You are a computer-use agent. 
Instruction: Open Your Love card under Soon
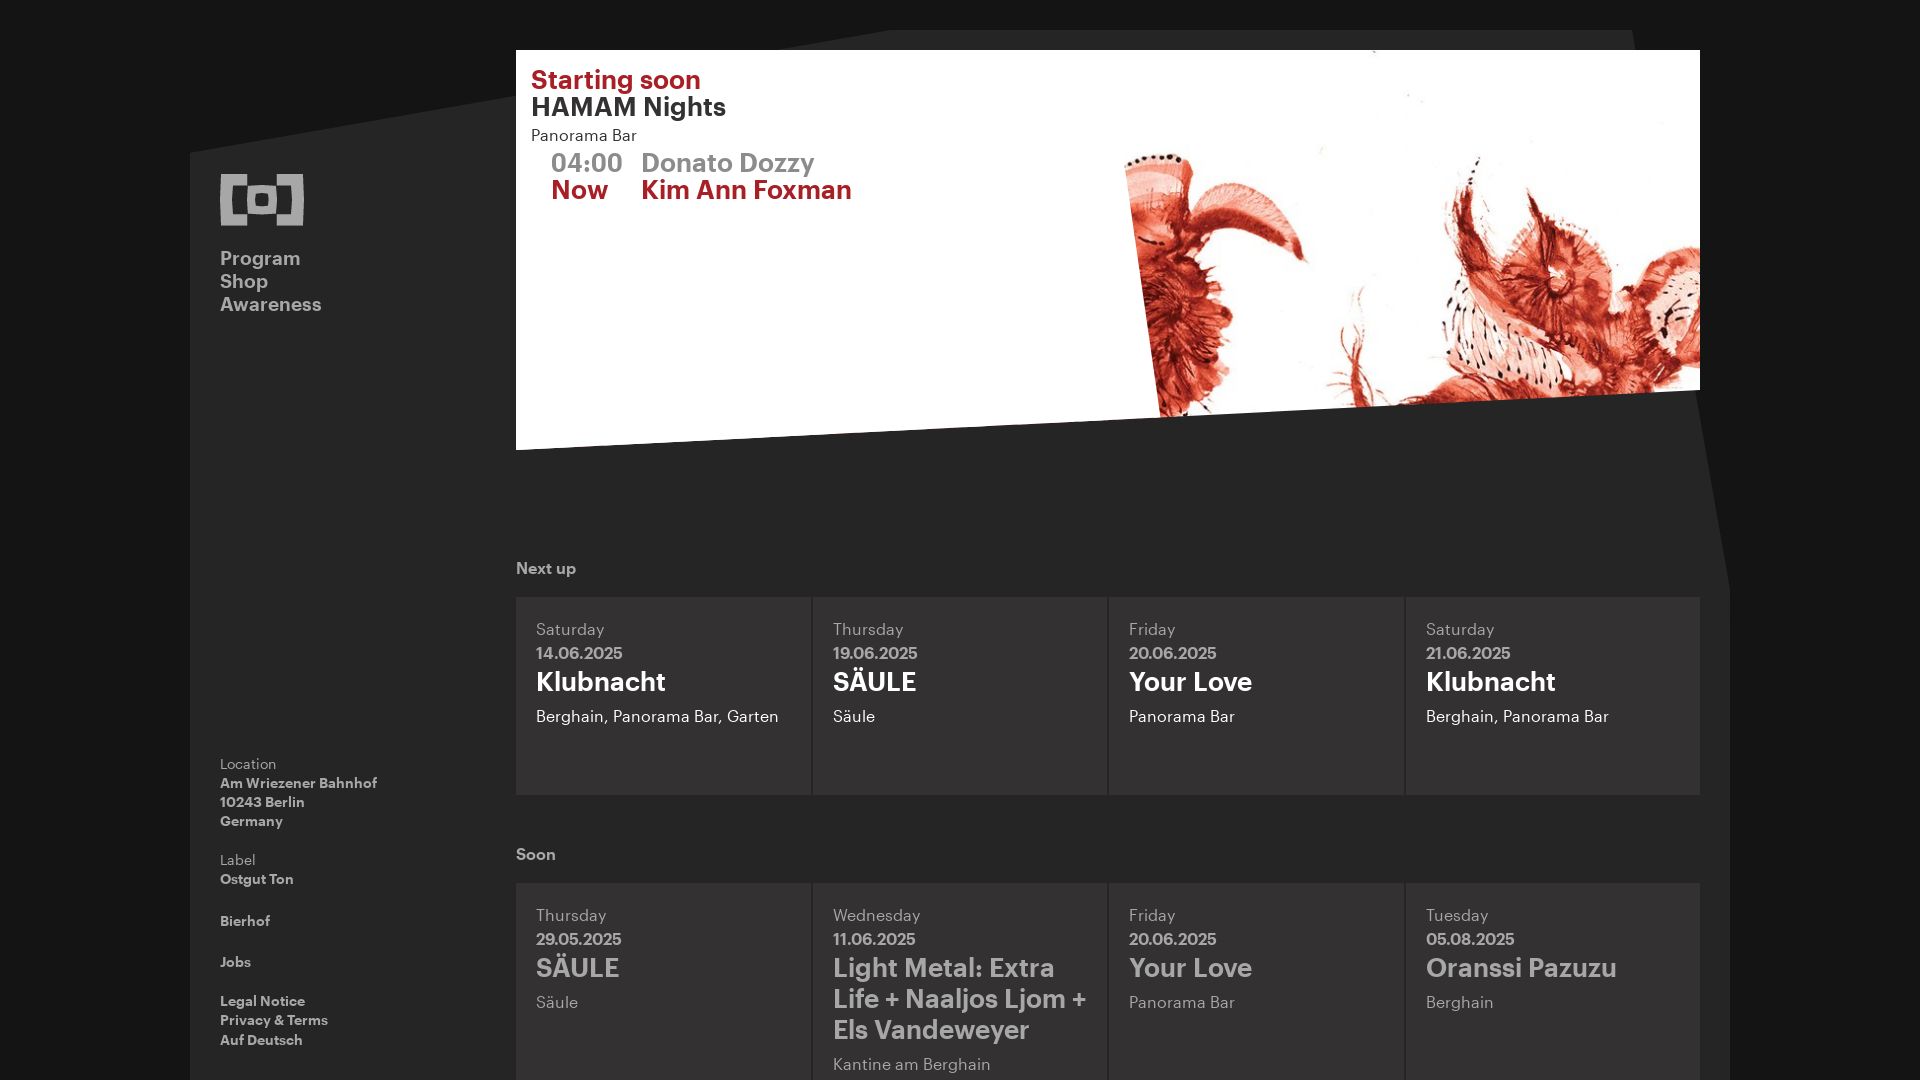1256,981
